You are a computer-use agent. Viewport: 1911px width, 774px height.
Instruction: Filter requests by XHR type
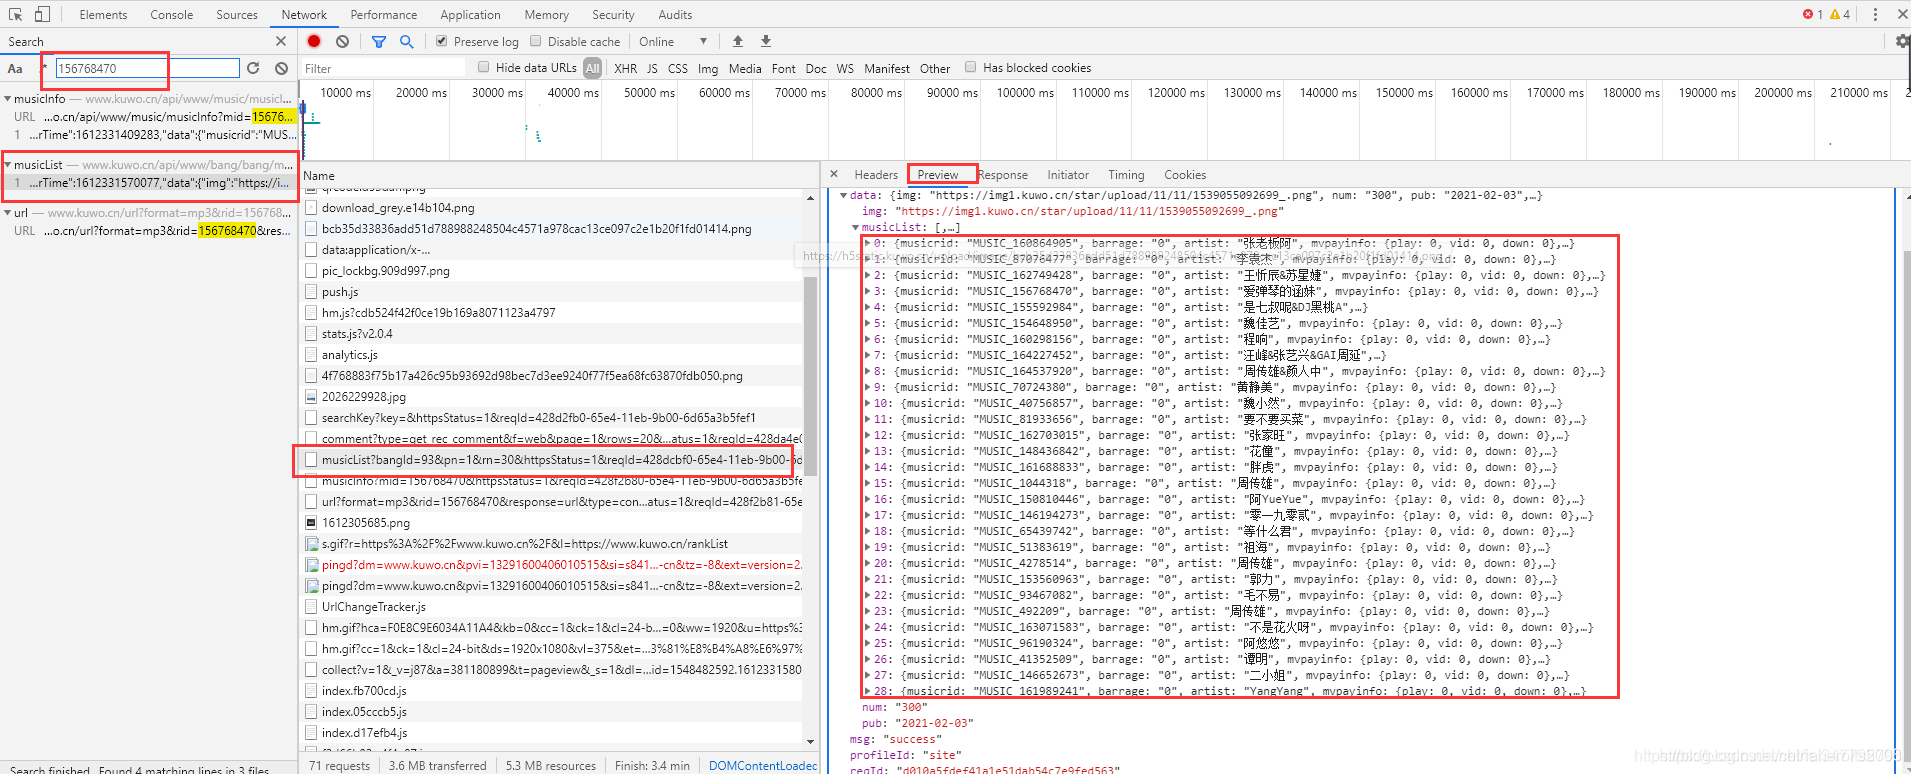[x=625, y=68]
